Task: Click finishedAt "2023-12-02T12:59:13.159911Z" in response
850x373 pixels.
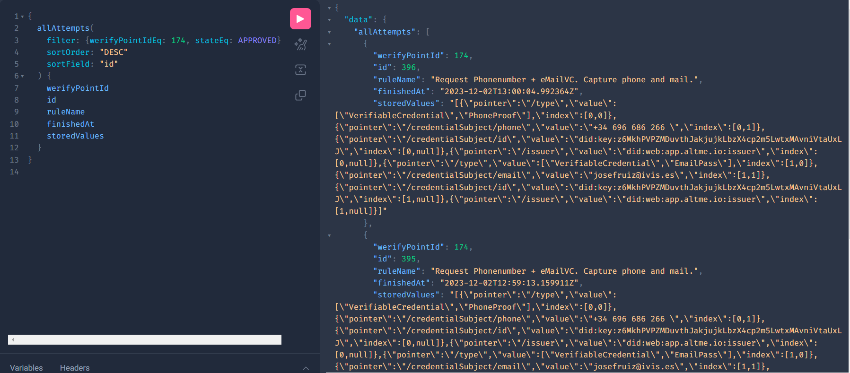Action: pyautogui.click(x=511, y=282)
